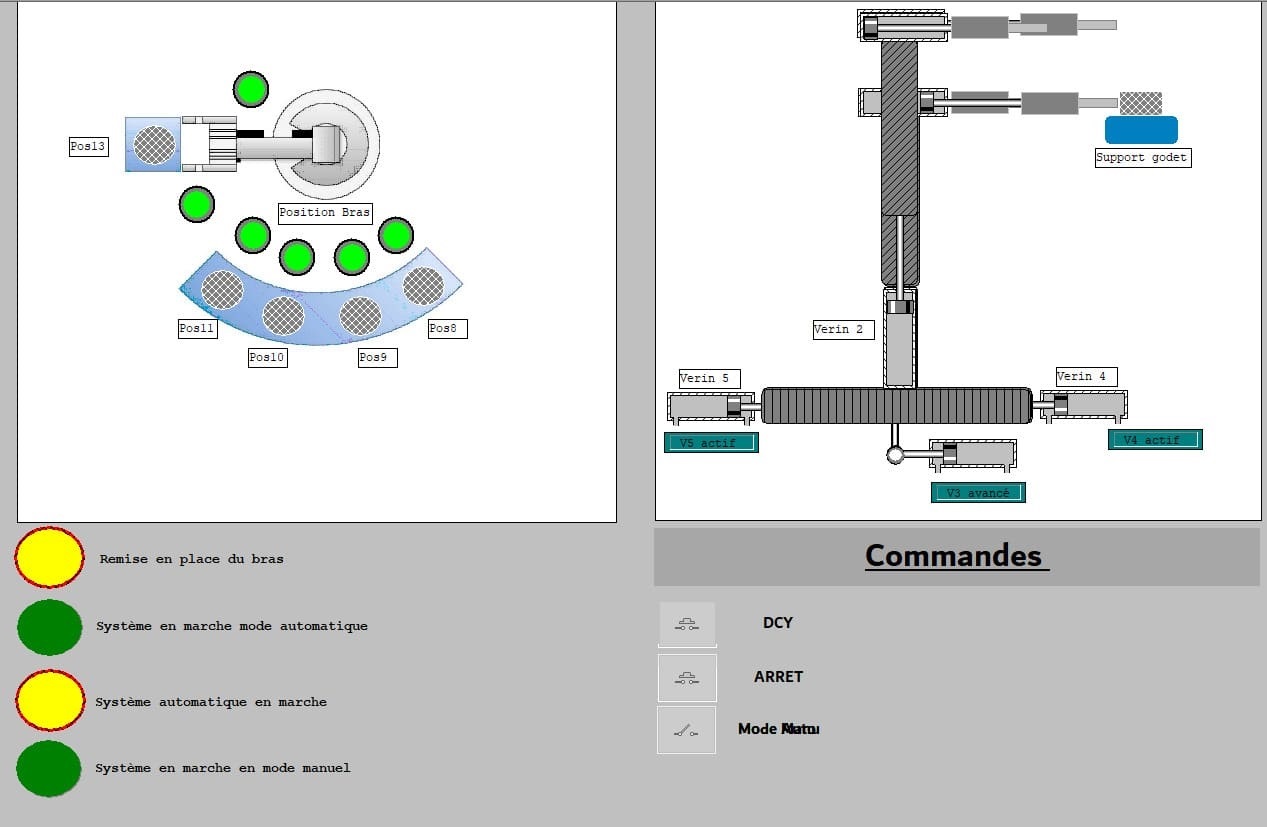Click the hatched cup above Pos9 label
Screen dimensions: 1267x827
pyautogui.click(x=360, y=315)
